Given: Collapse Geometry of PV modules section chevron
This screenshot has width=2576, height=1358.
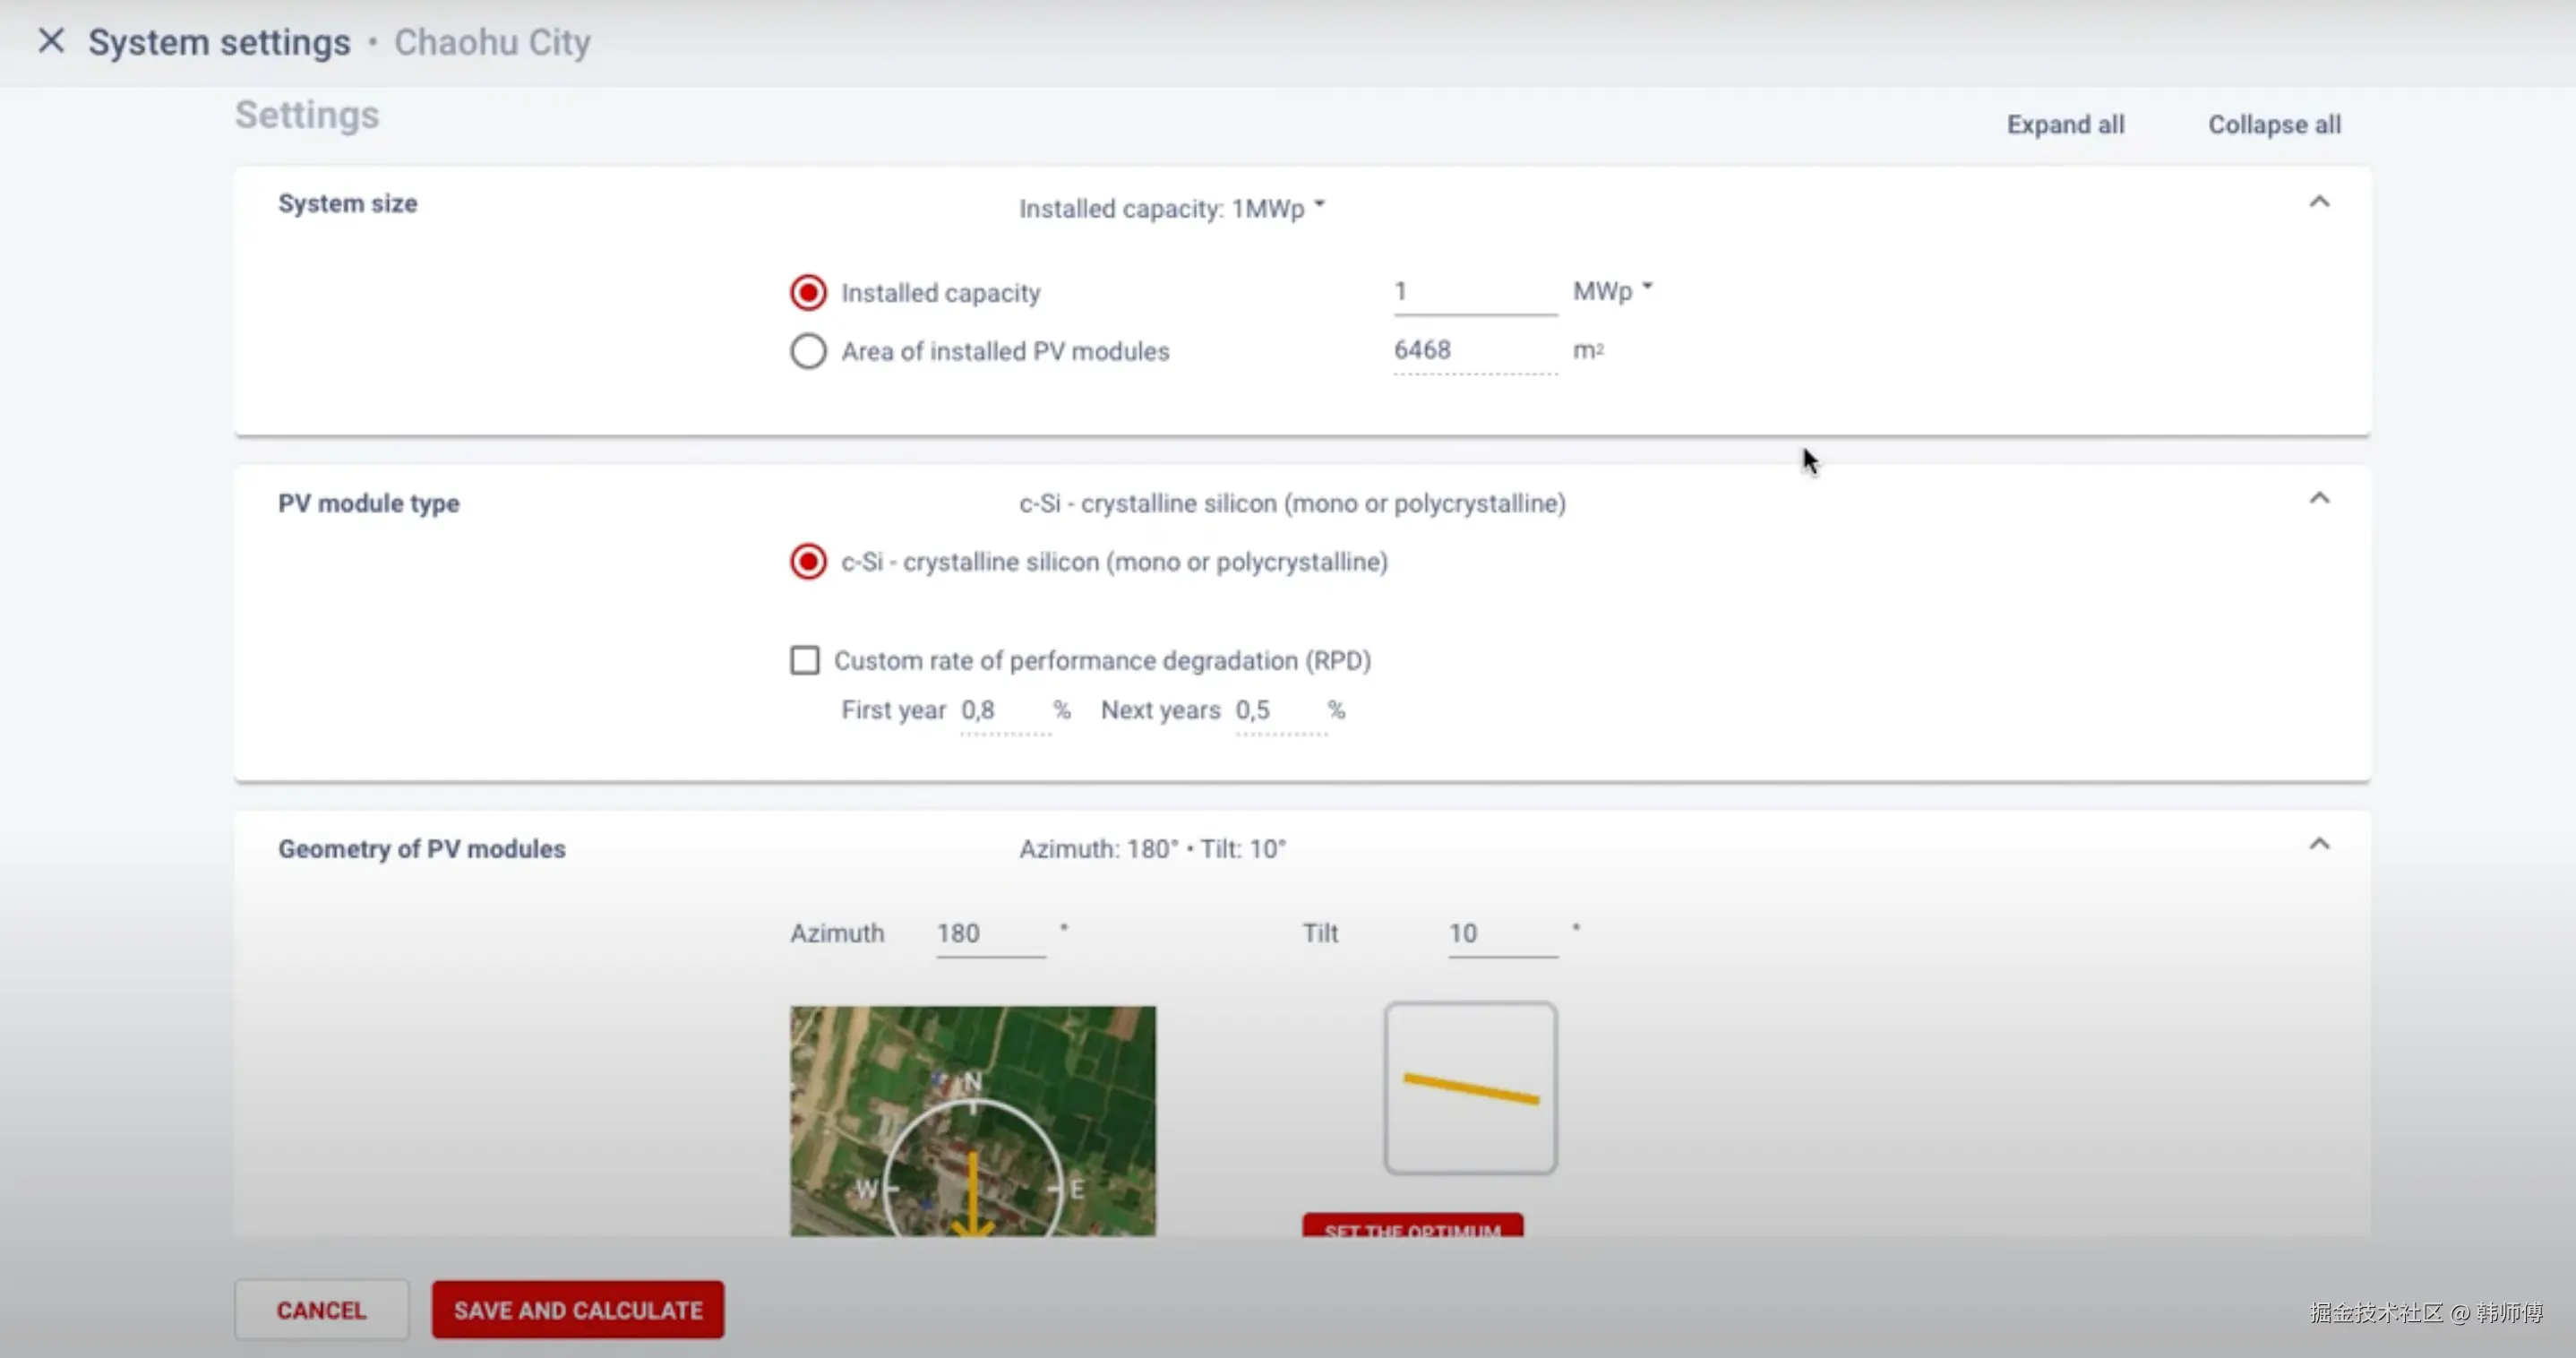Looking at the screenshot, I should pos(2319,845).
